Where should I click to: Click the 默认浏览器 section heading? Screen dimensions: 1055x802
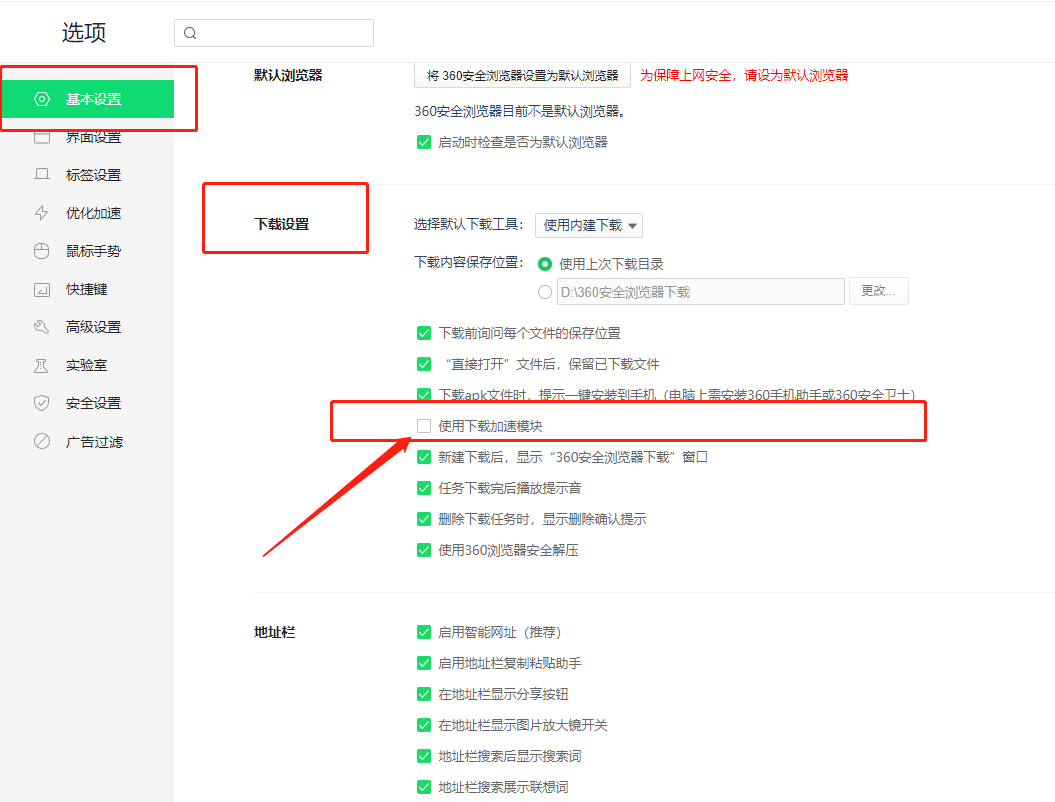288,75
